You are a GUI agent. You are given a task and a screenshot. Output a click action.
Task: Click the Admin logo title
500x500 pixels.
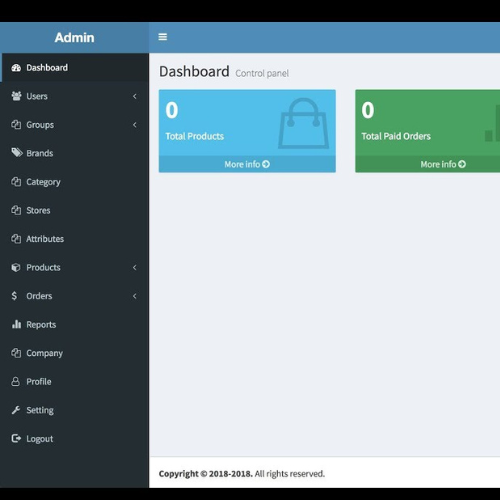click(x=74, y=37)
